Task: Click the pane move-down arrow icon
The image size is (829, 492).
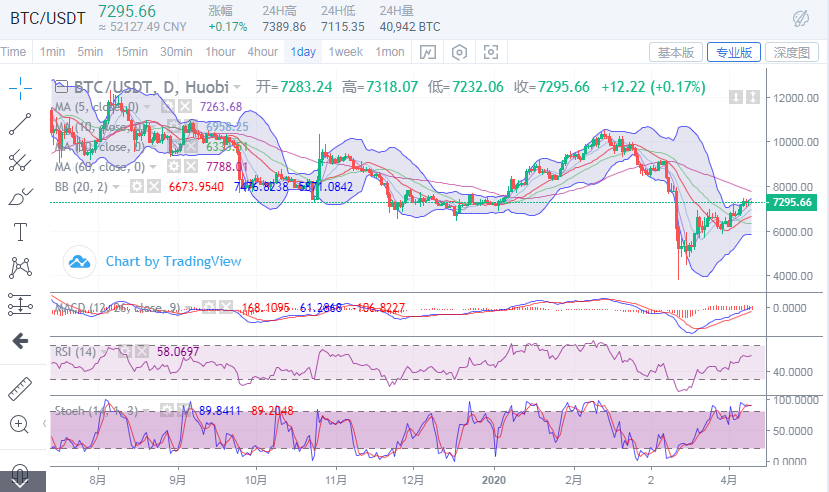Action: pos(736,97)
